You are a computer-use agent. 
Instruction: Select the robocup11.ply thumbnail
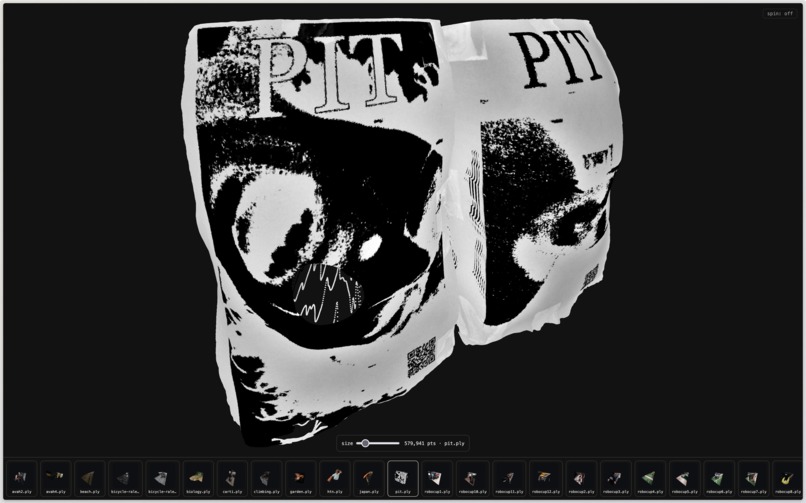pos(509,479)
